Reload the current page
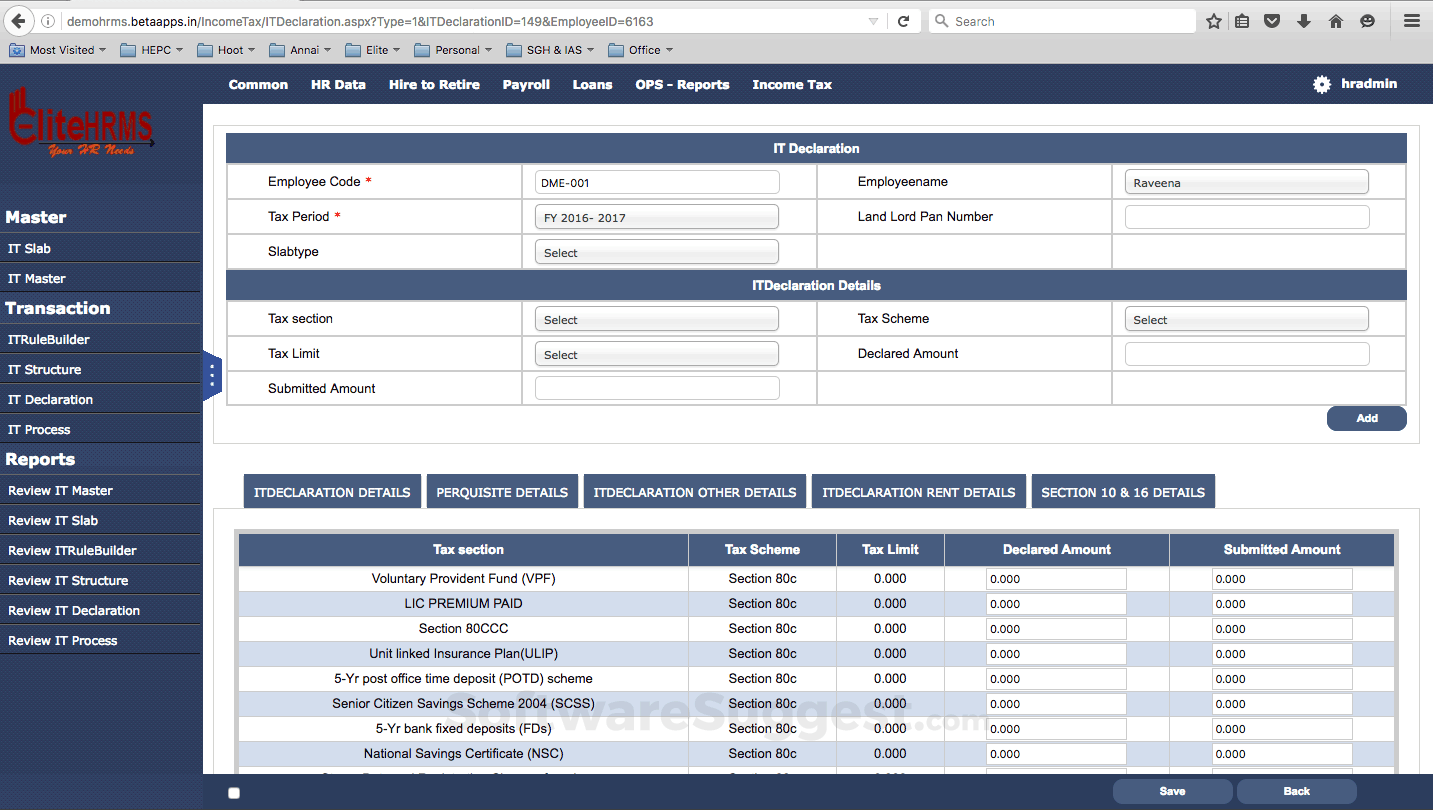 [904, 20]
